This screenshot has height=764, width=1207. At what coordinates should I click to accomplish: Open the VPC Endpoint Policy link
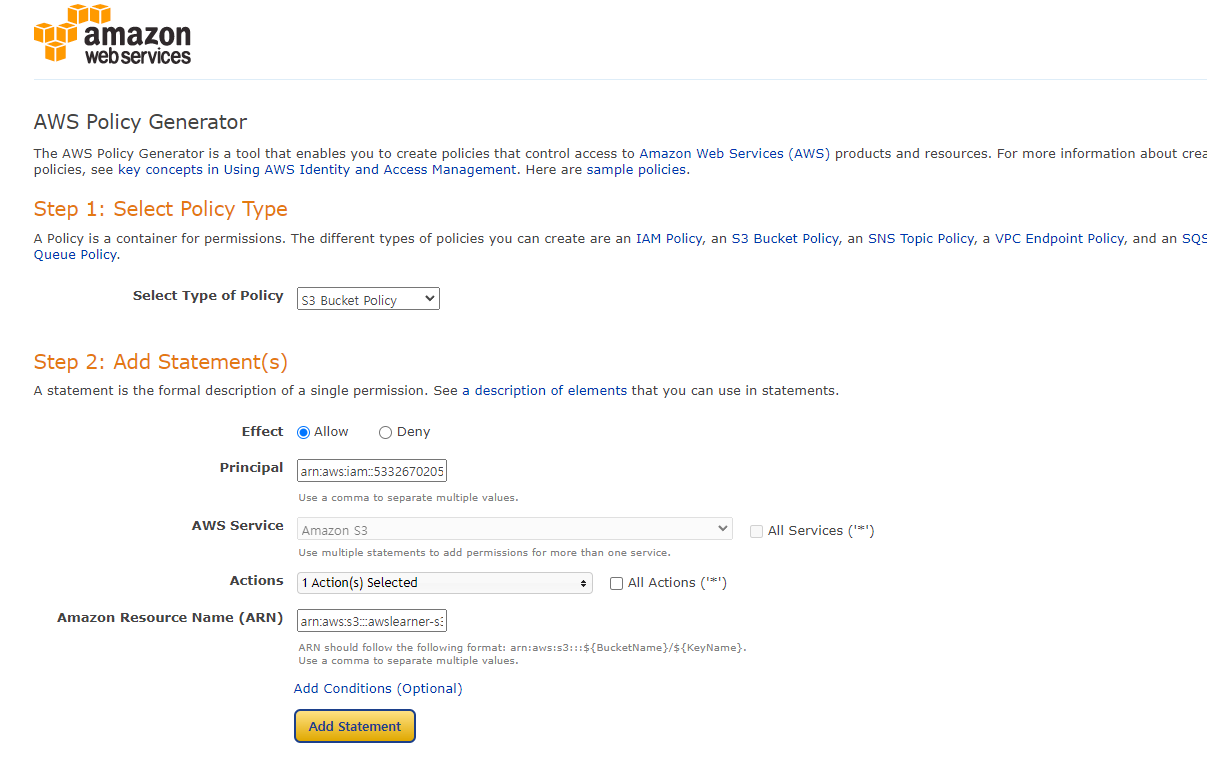pyautogui.click(x=1060, y=239)
